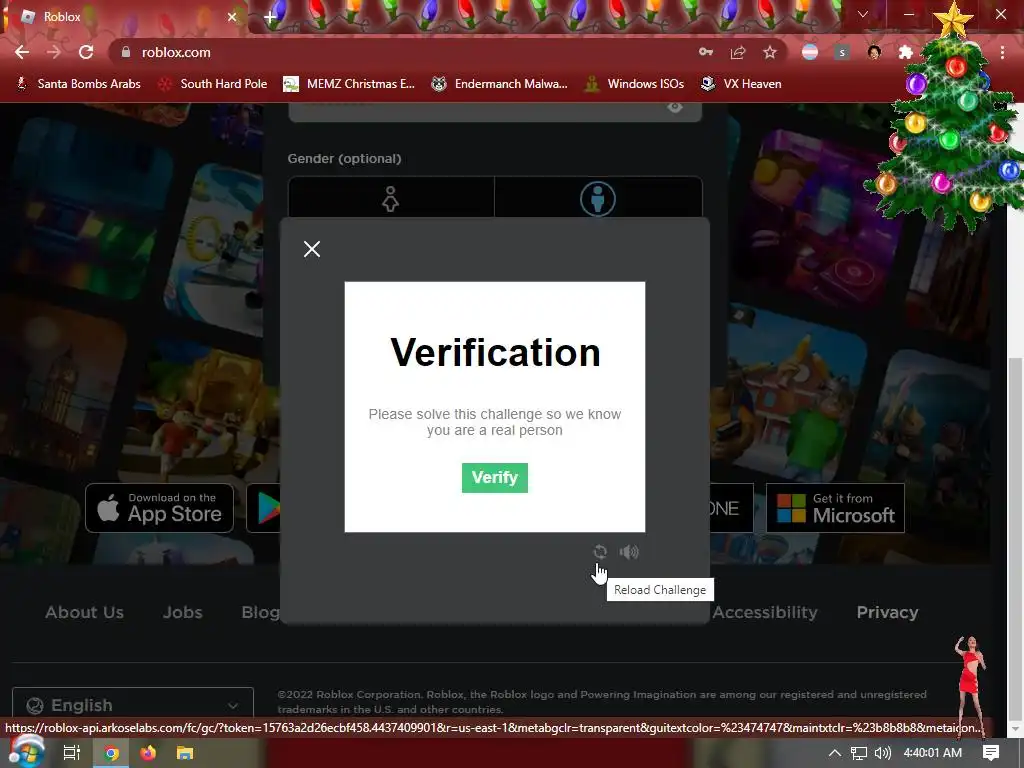Viewport: 1024px width, 768px height.
Task: Click the Download on the App Store badge
Action: 159,508
